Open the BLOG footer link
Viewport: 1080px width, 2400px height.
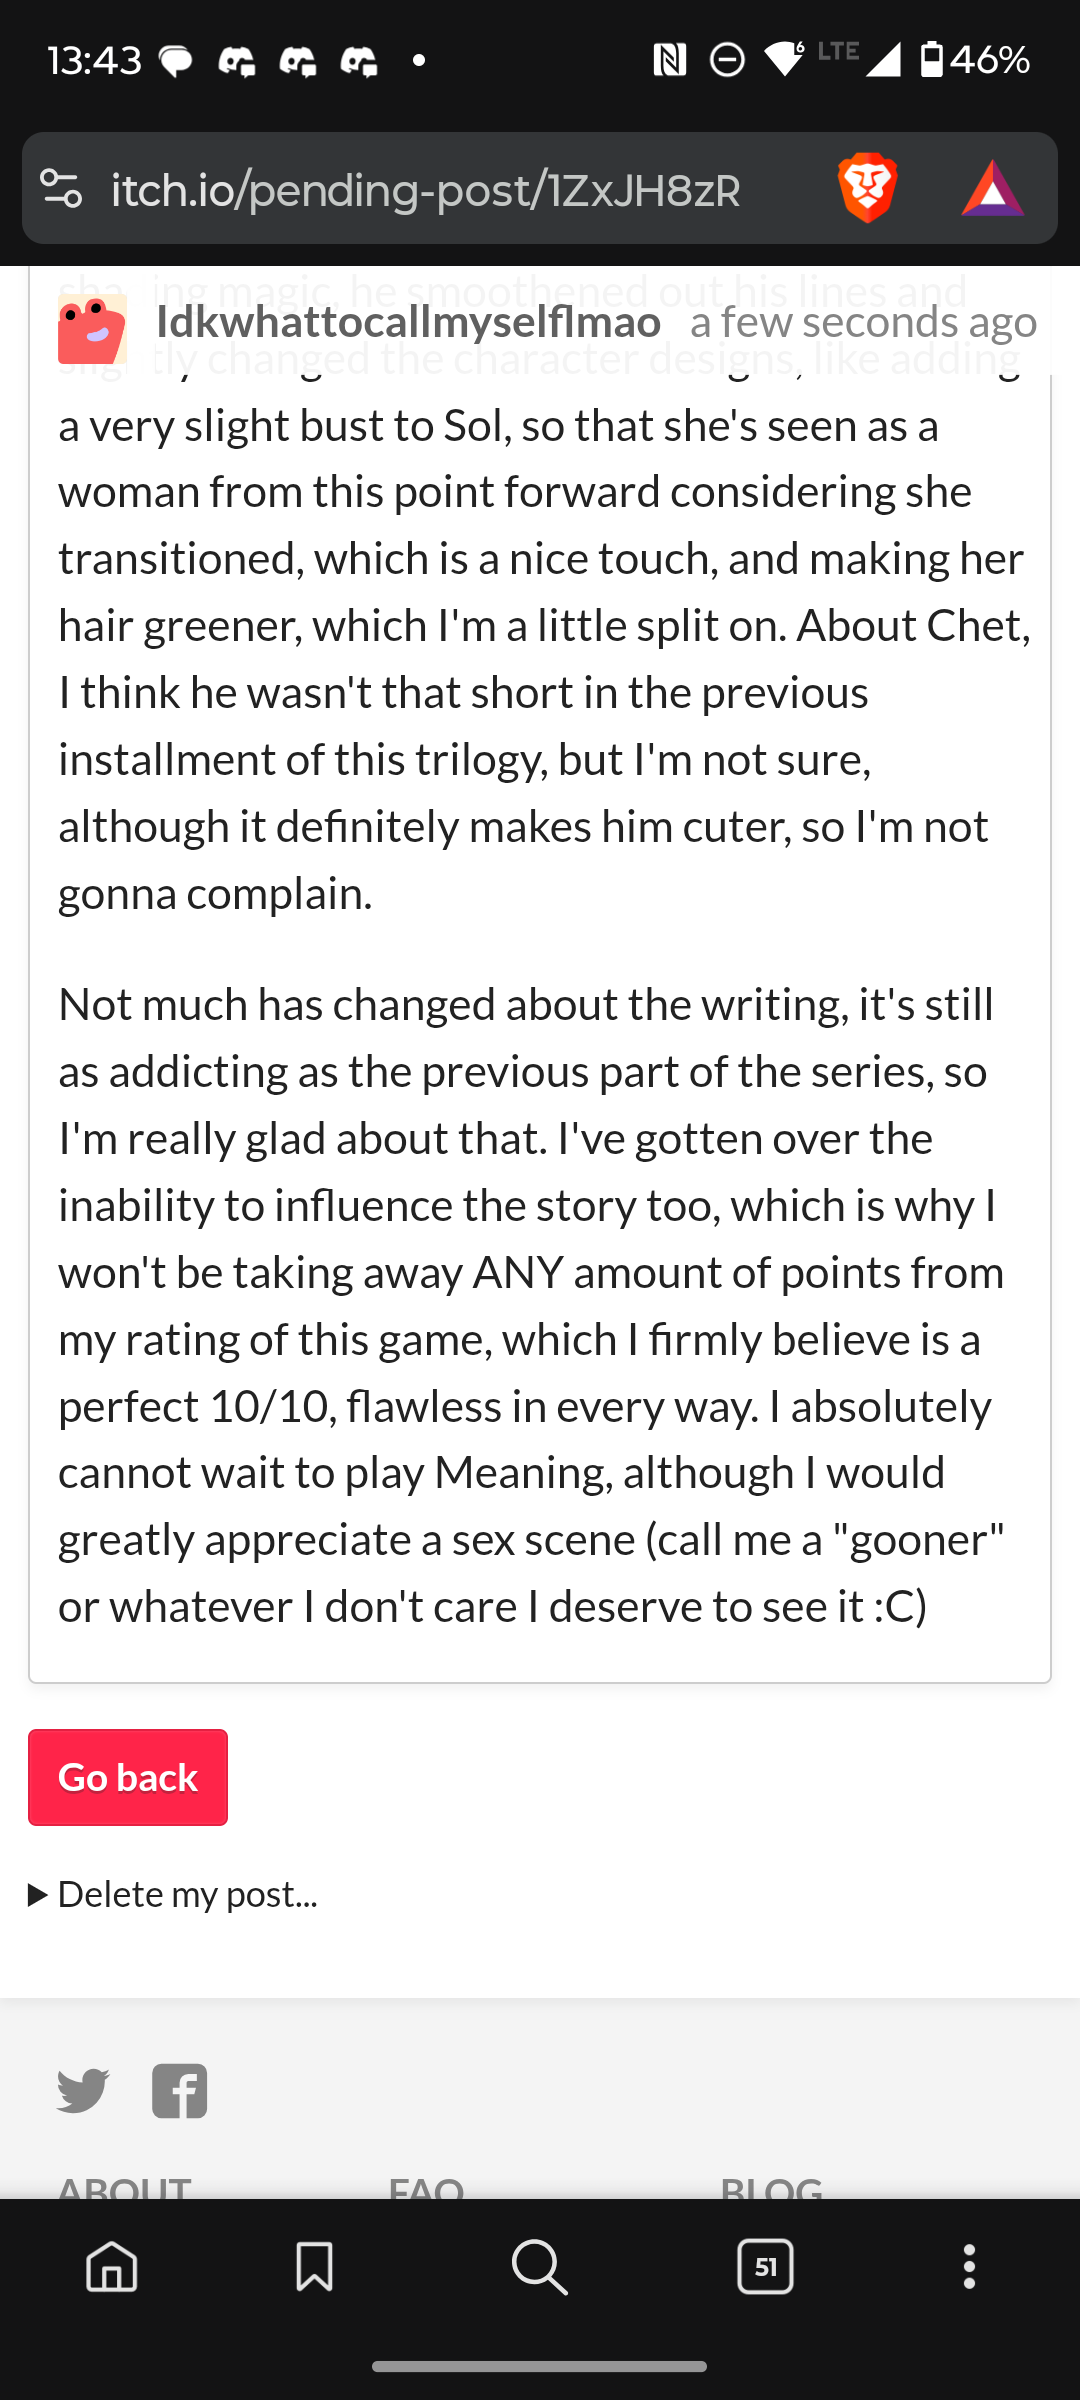coord(771,2188)
